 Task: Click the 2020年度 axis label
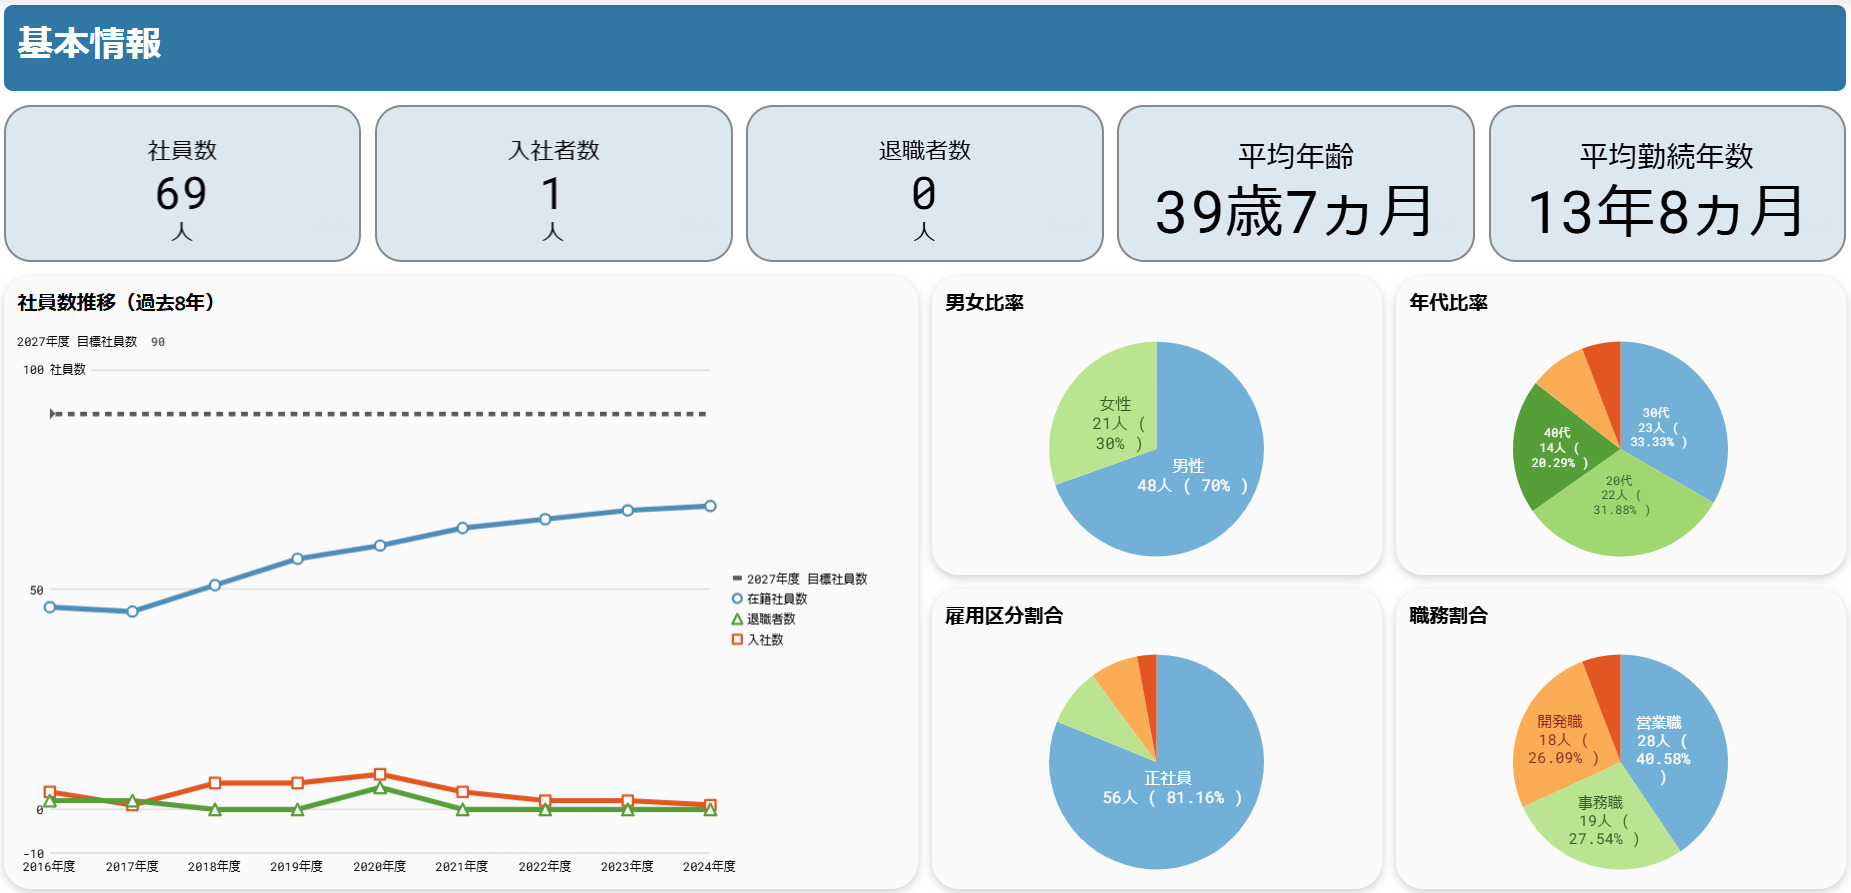tap(379, 866)
